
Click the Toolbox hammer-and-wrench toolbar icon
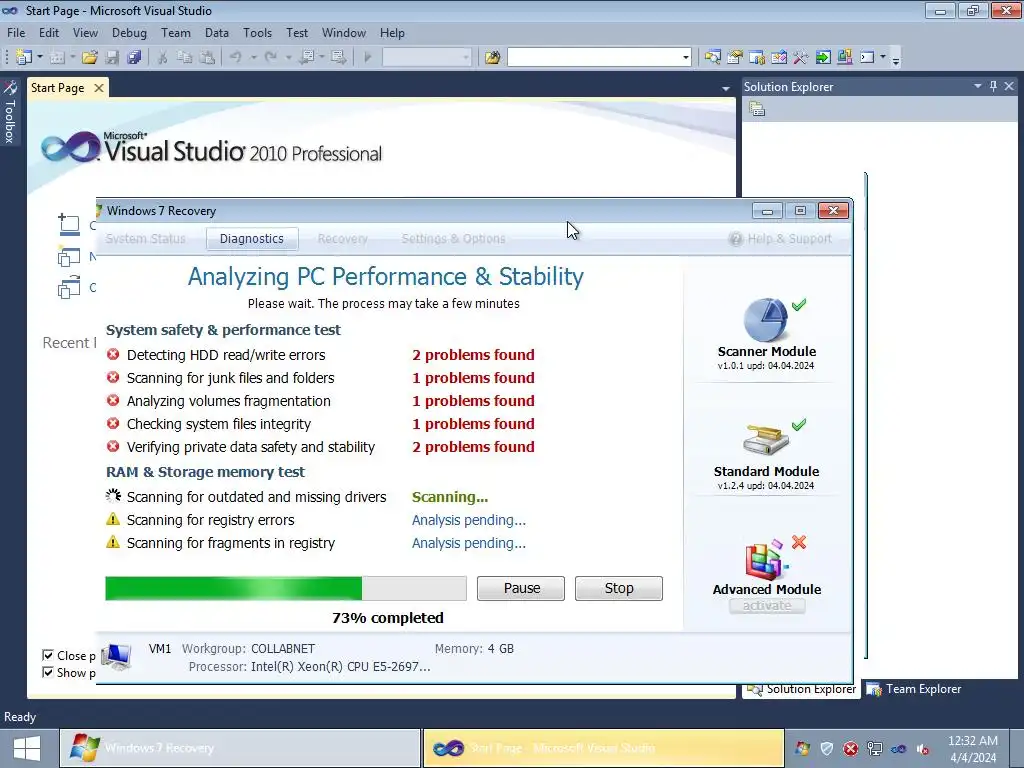(x=801, y=57)
